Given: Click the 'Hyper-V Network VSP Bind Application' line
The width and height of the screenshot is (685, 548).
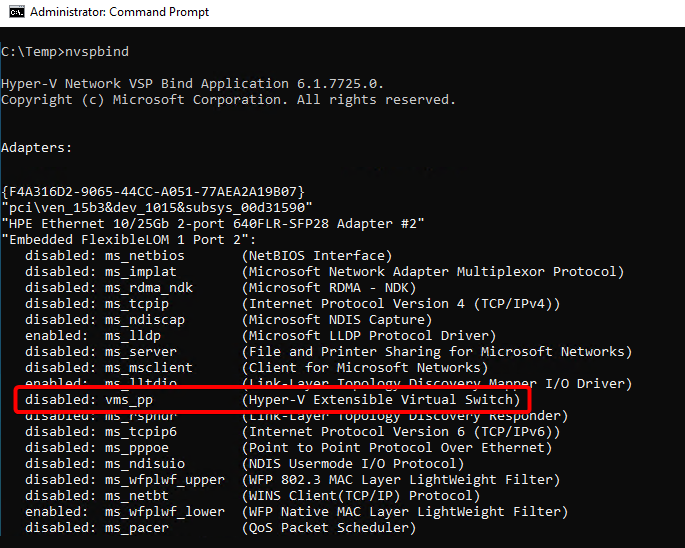Looking at the screenshot, I should [192, 83].
